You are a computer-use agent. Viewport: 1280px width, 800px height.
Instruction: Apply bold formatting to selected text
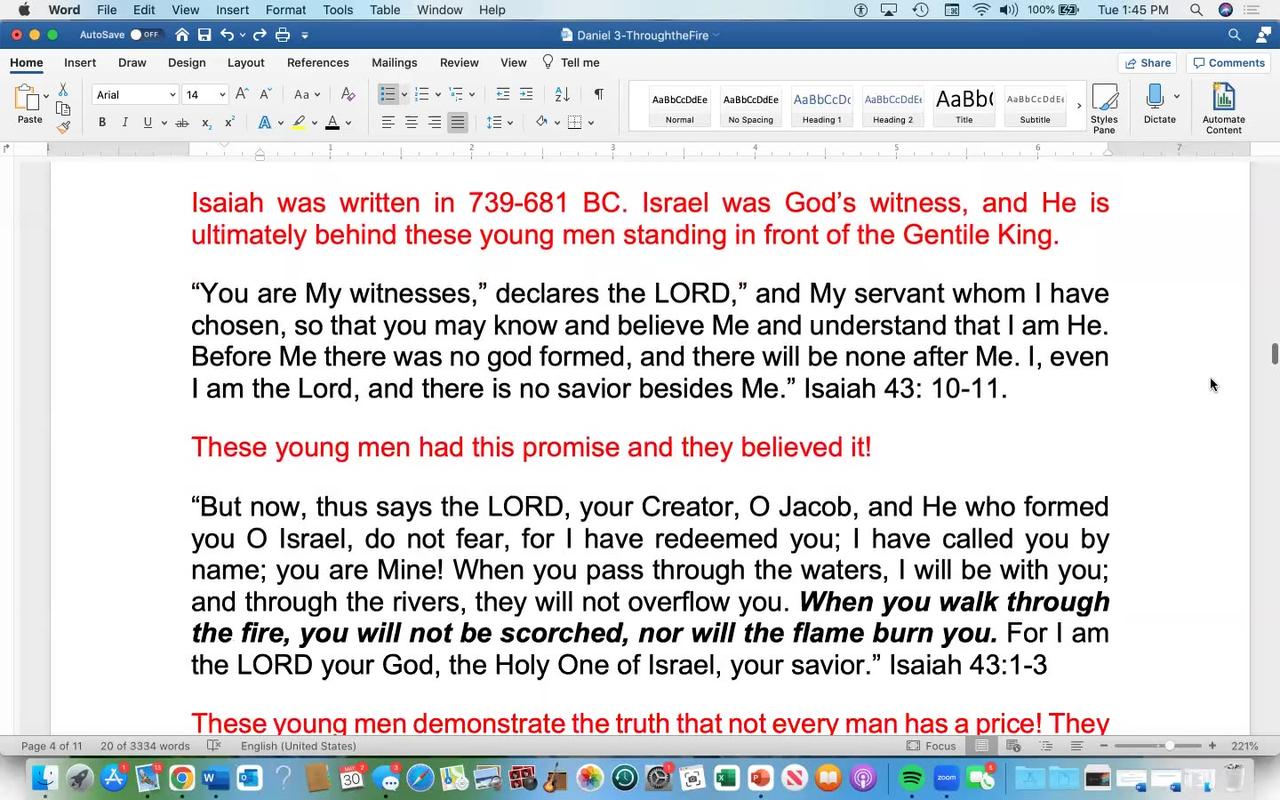(x=101, y=122)
